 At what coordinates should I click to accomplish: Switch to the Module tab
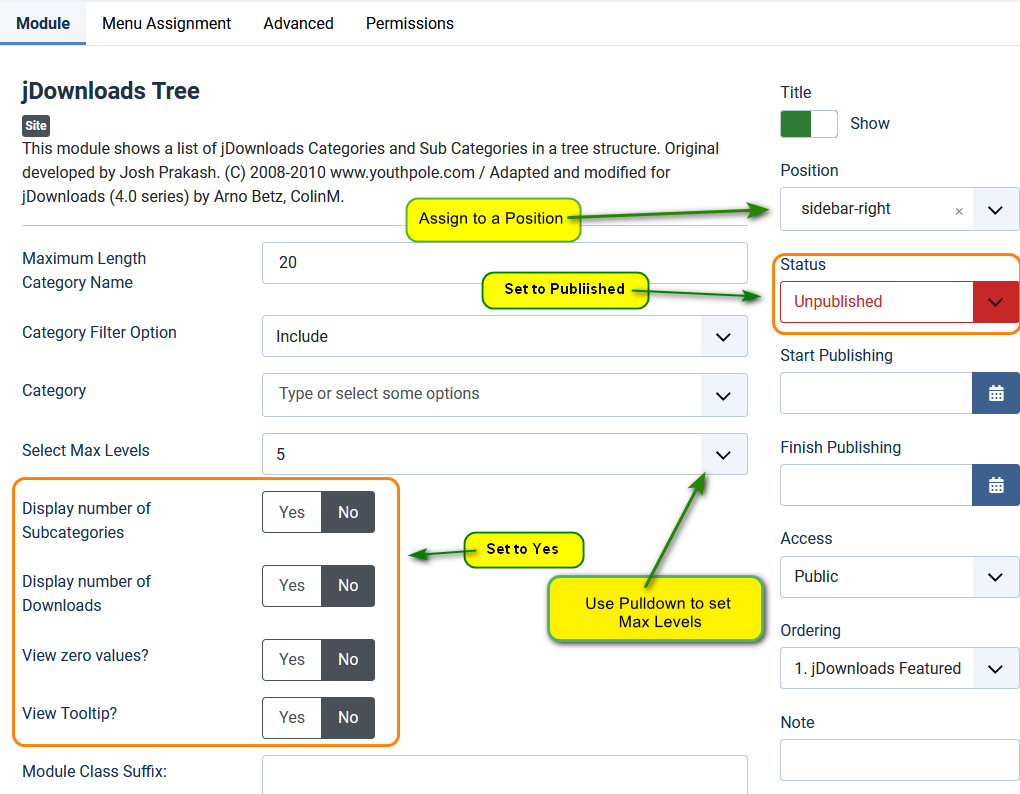pos(43,23)
